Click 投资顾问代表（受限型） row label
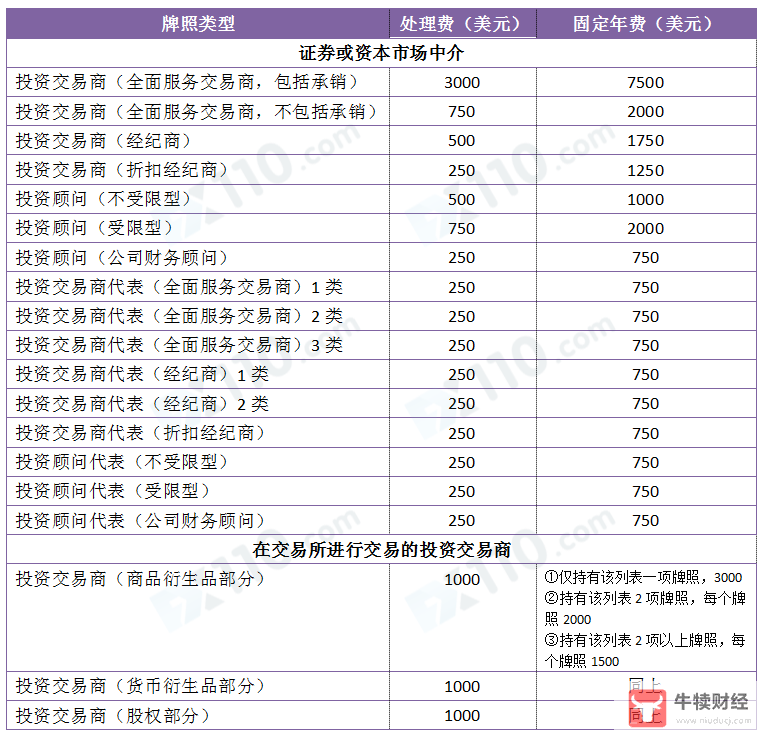 tap(115, 491)
